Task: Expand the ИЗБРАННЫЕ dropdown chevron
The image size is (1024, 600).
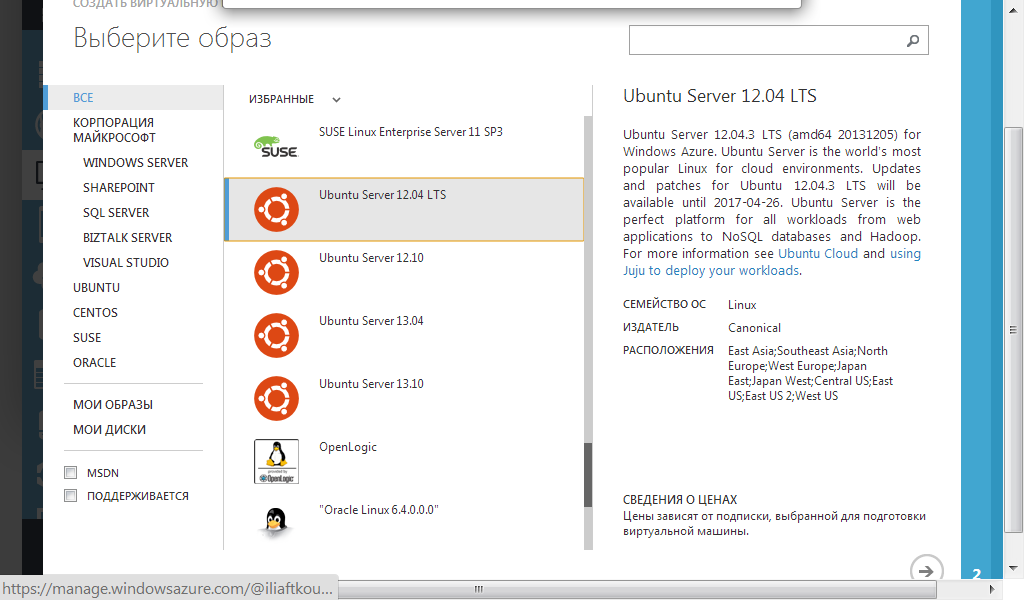Action: [x=336, y=100]
